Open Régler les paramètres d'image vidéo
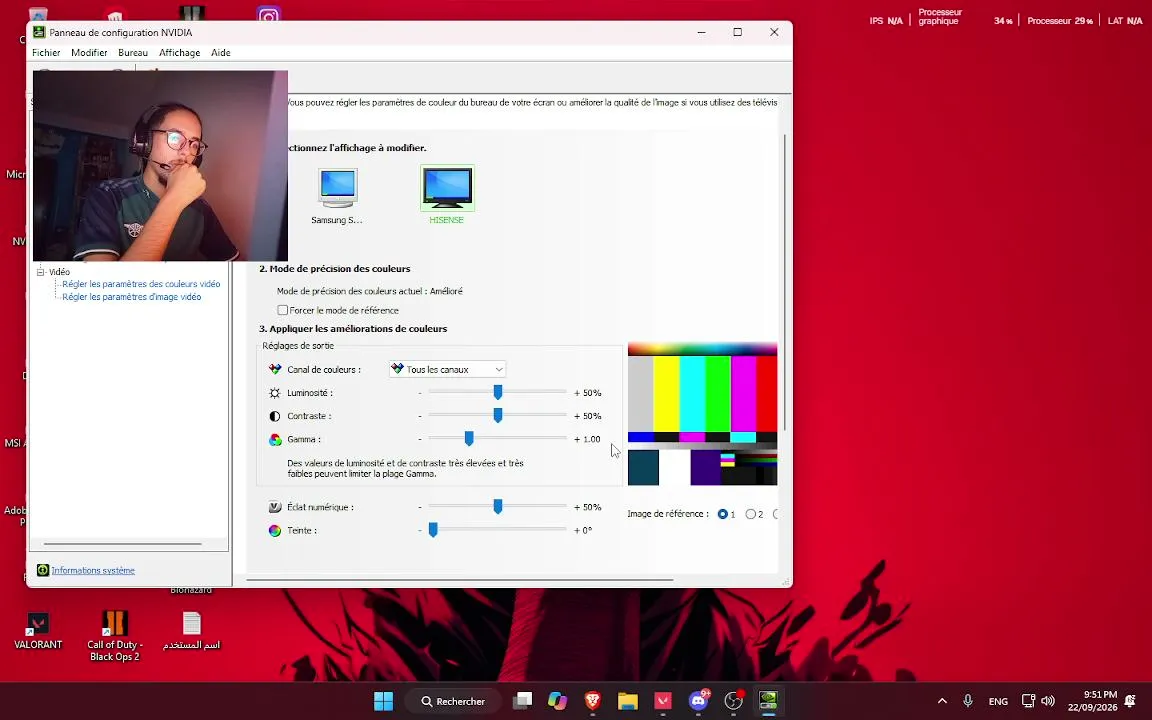This screenshot has width=1152, height=720. (x=132, y=297)
